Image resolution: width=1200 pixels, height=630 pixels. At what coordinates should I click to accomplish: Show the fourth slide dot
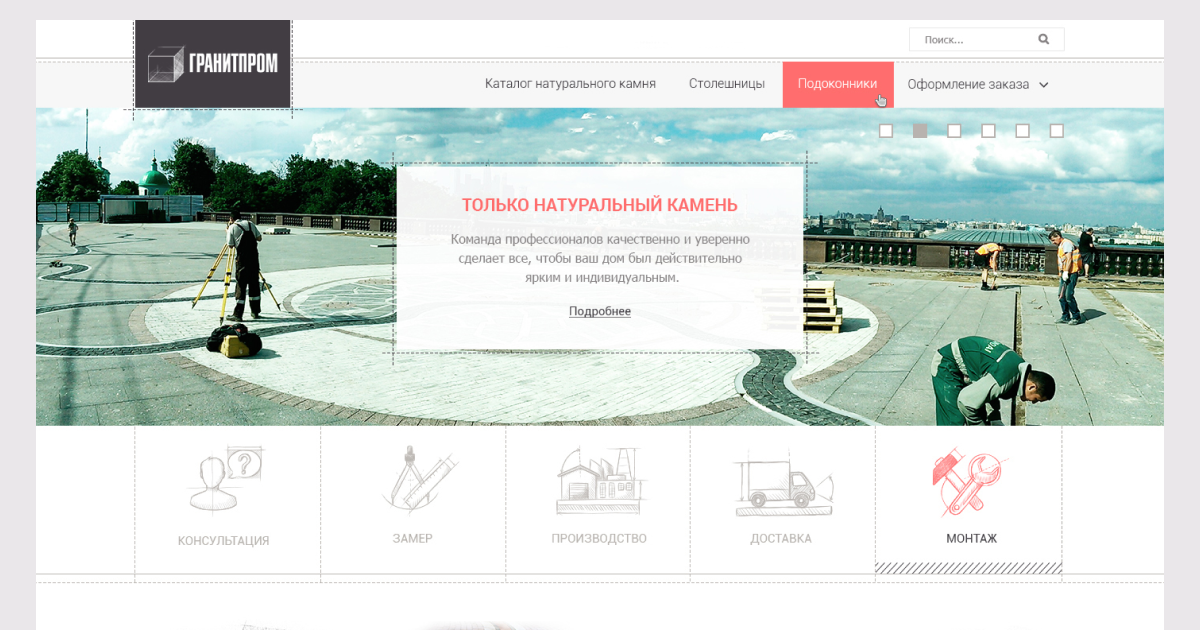(988, 131)
